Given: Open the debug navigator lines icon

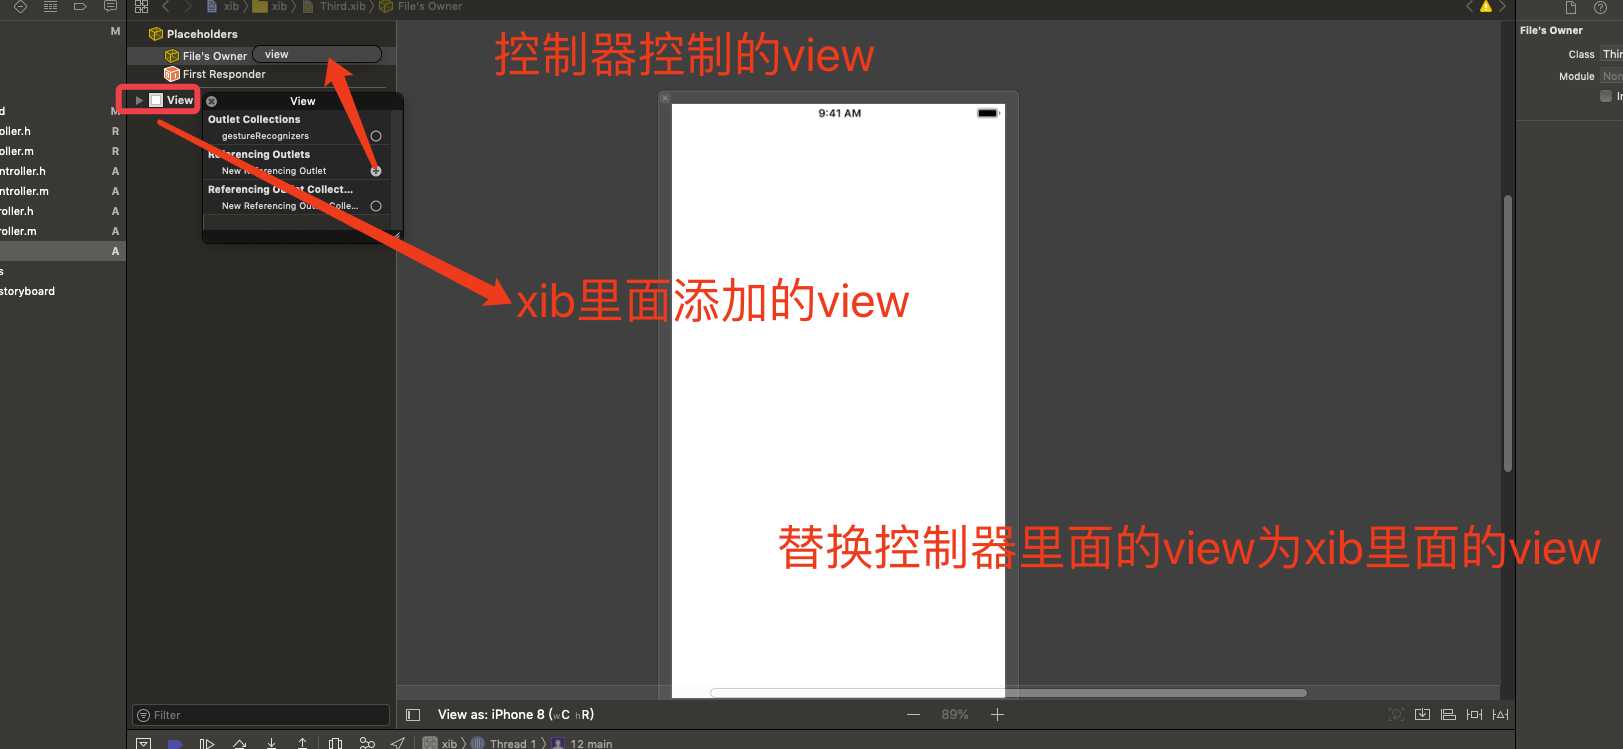Looking at the screenshot, I should coord(50,6).
